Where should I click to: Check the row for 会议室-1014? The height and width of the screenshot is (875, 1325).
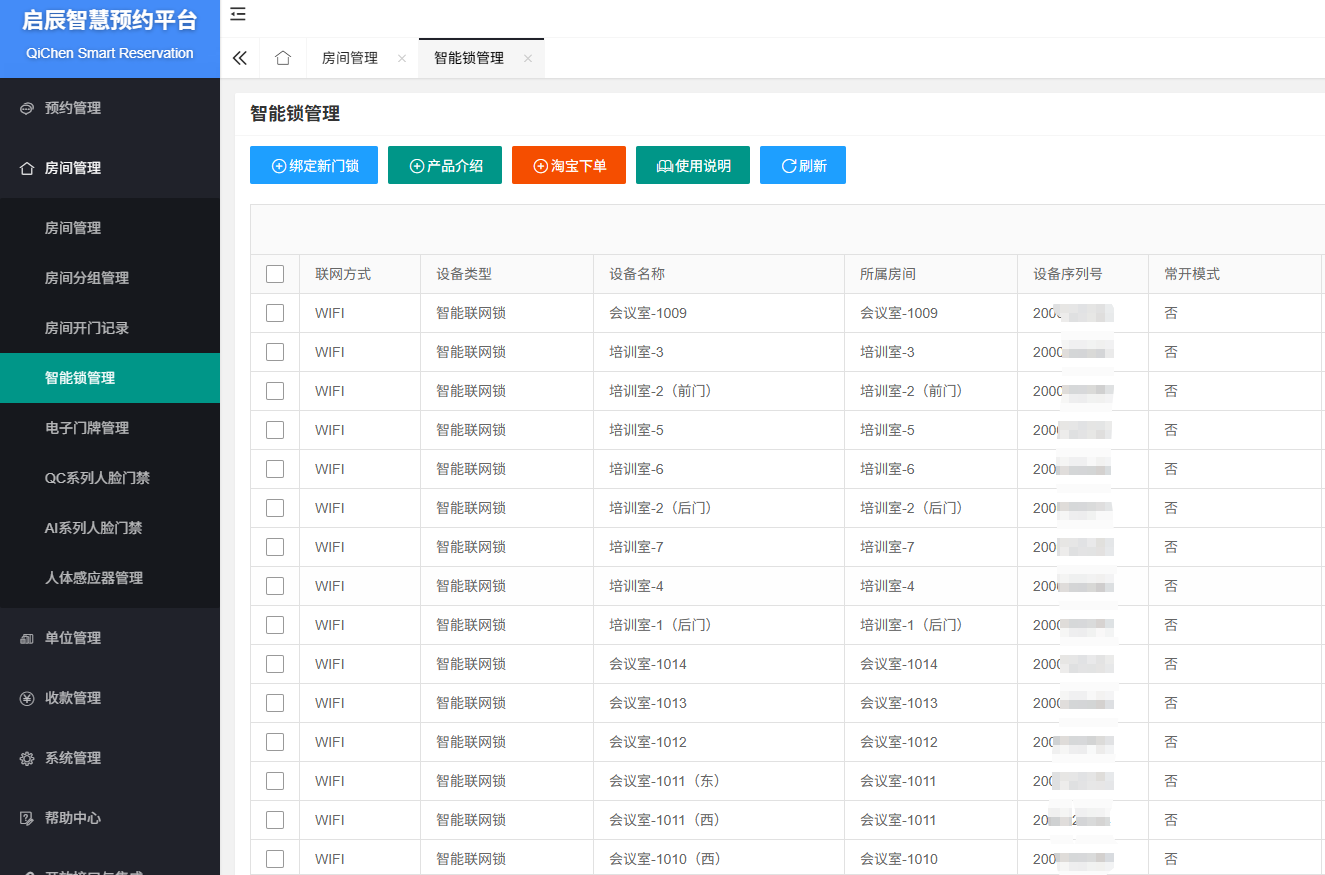coord(275,664)
